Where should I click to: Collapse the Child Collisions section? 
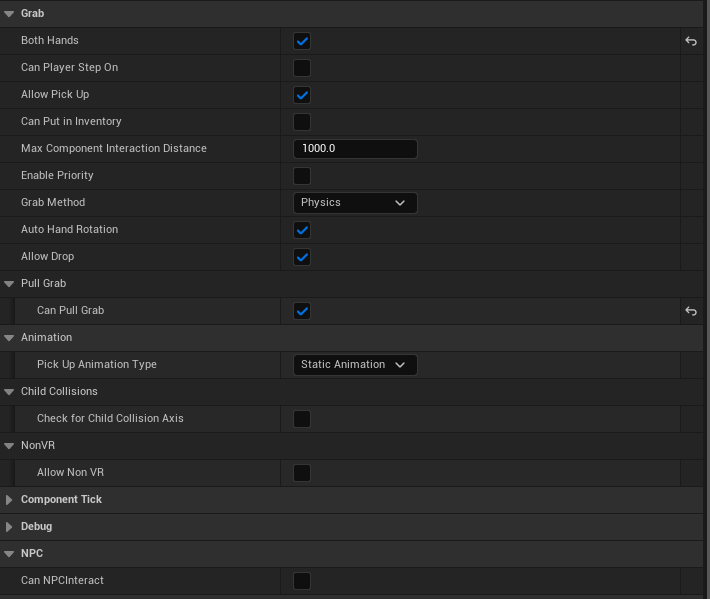coord(9,392)
